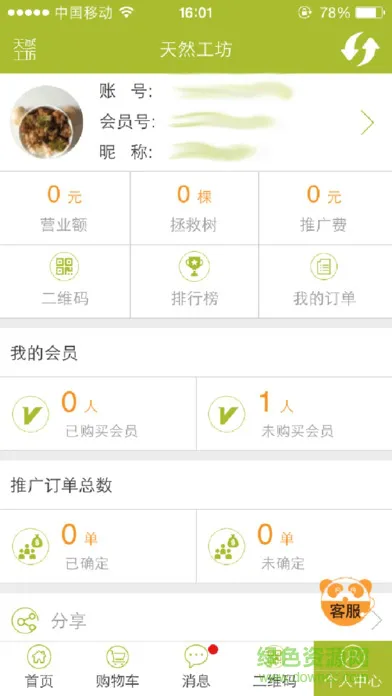Tap the V icon for 未购买会员
392x696 pixels.
pos(226,414)
